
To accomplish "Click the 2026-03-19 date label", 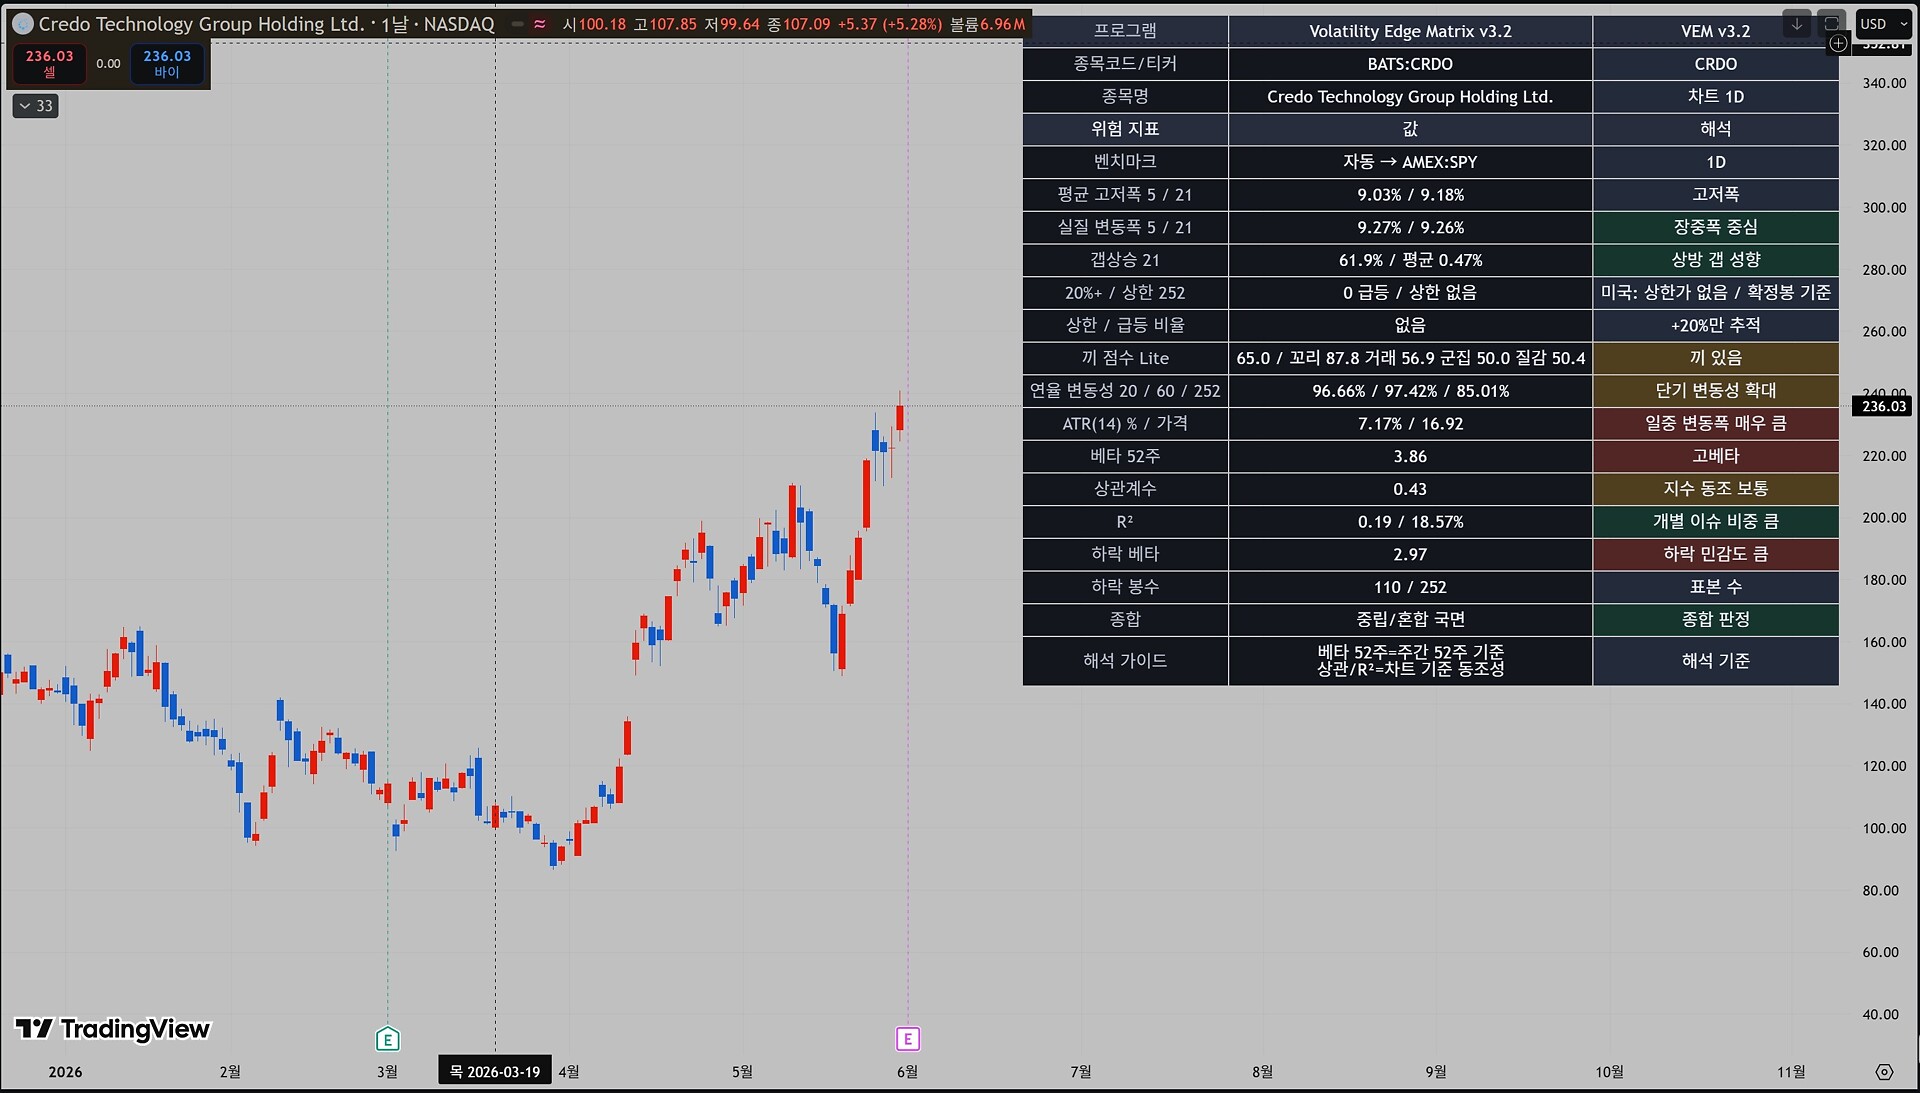I will [495, 1072].
